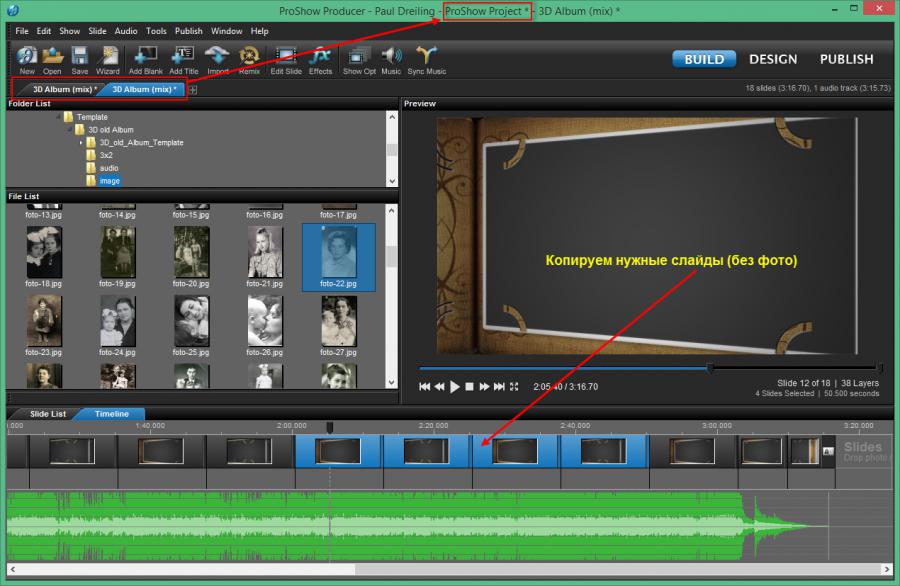
Task: Click the Slides drop photo placeholder
Action: coord(863,451)
